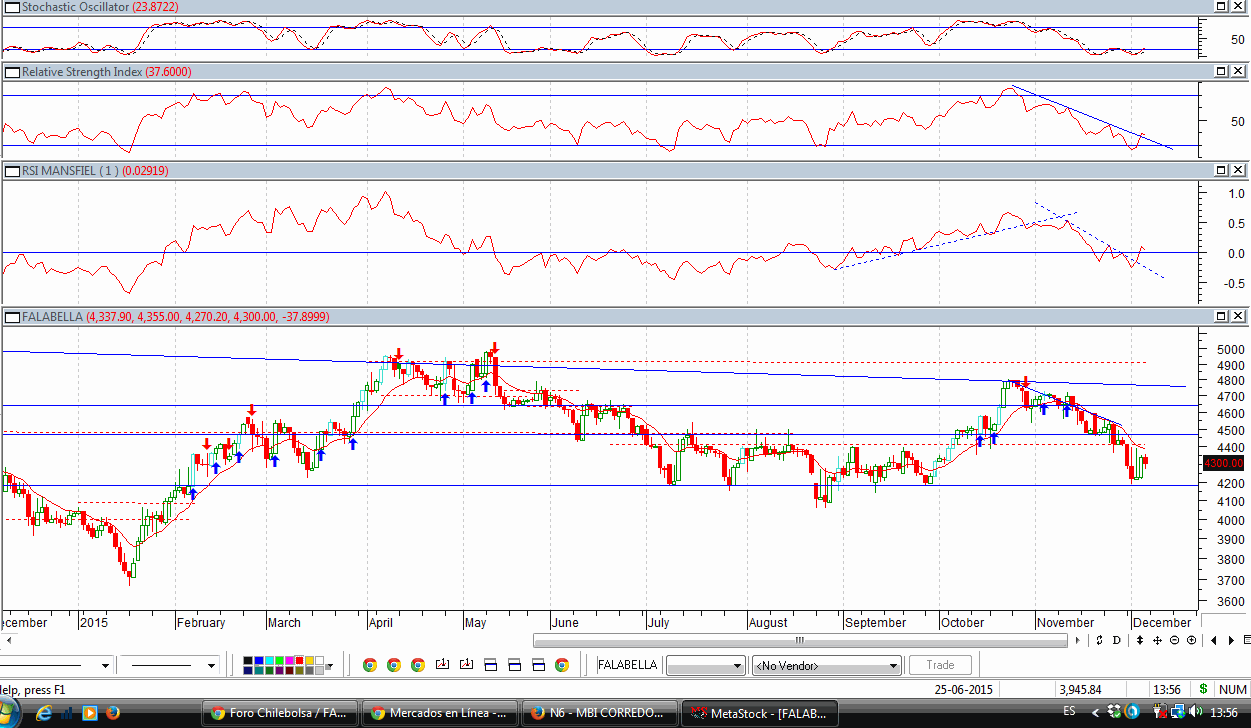
Task: Click the Trade button
Action: coord(940,665)
